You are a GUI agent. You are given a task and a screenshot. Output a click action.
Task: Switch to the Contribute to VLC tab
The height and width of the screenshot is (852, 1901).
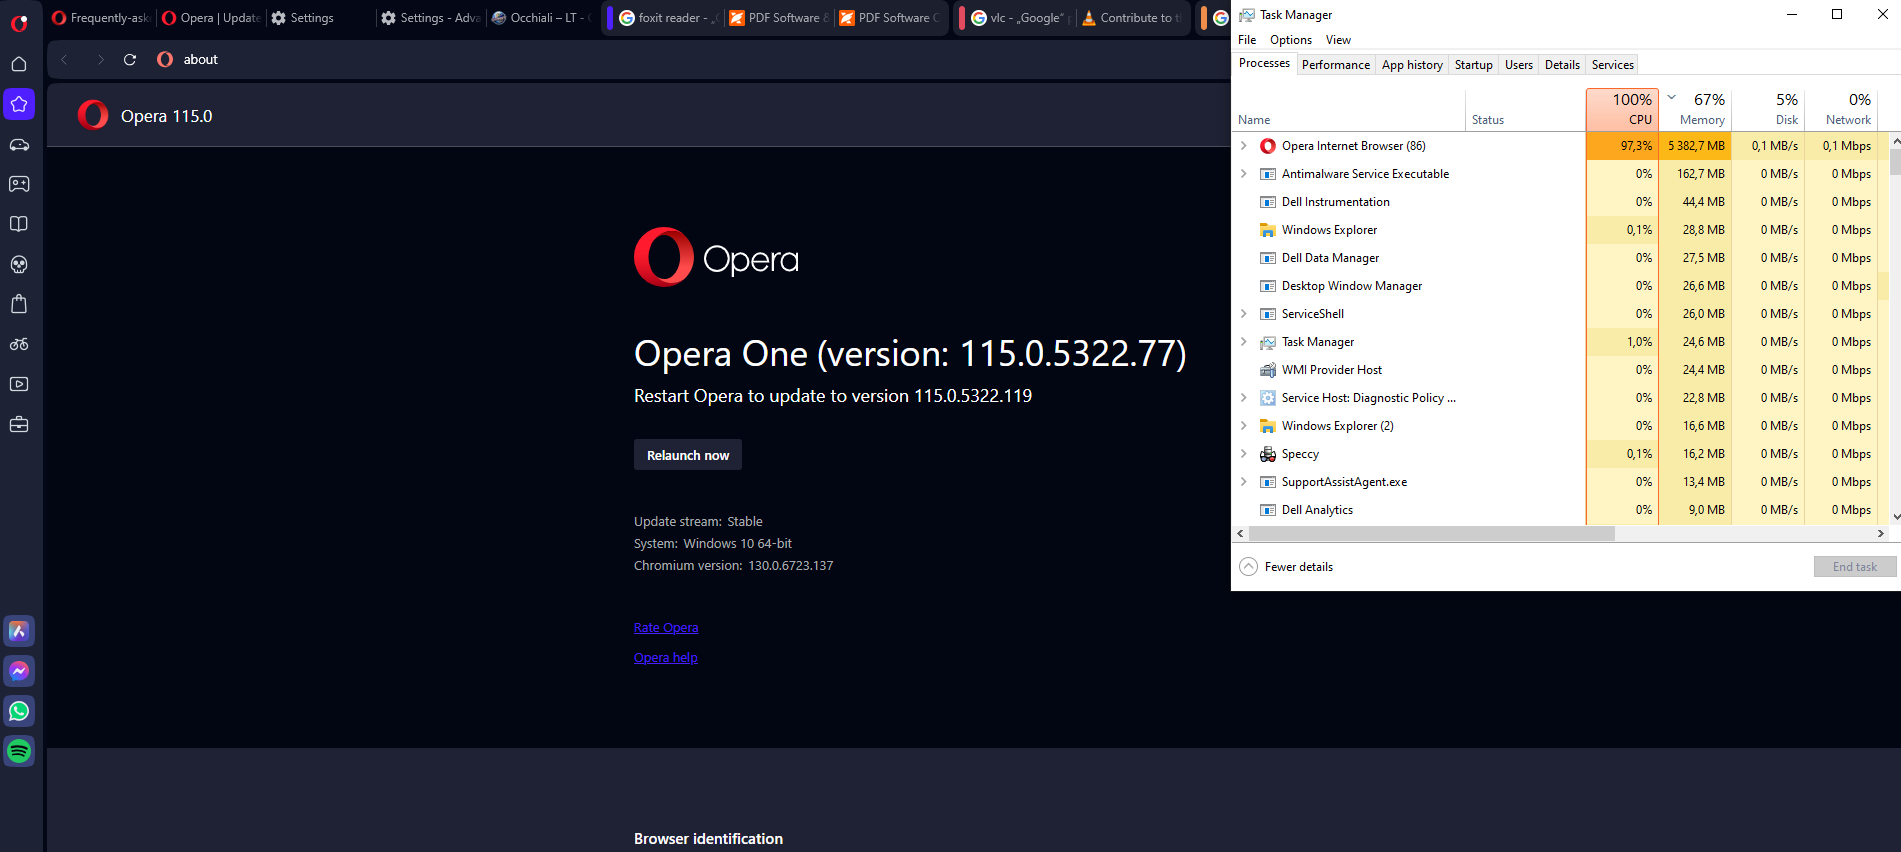click(1133, 18)
